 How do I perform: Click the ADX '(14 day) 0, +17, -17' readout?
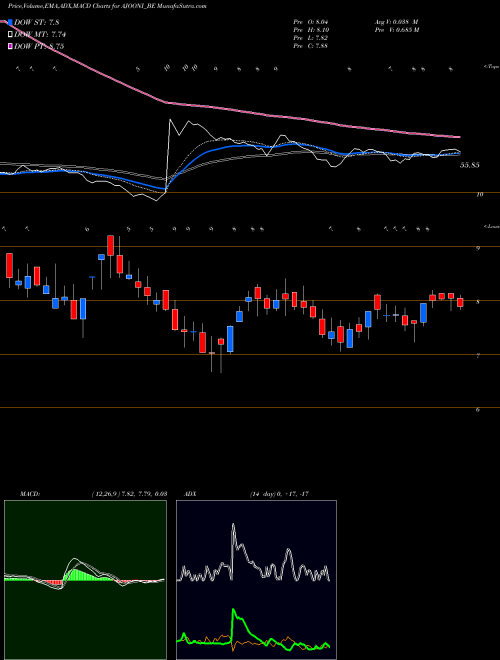(279, 494)
